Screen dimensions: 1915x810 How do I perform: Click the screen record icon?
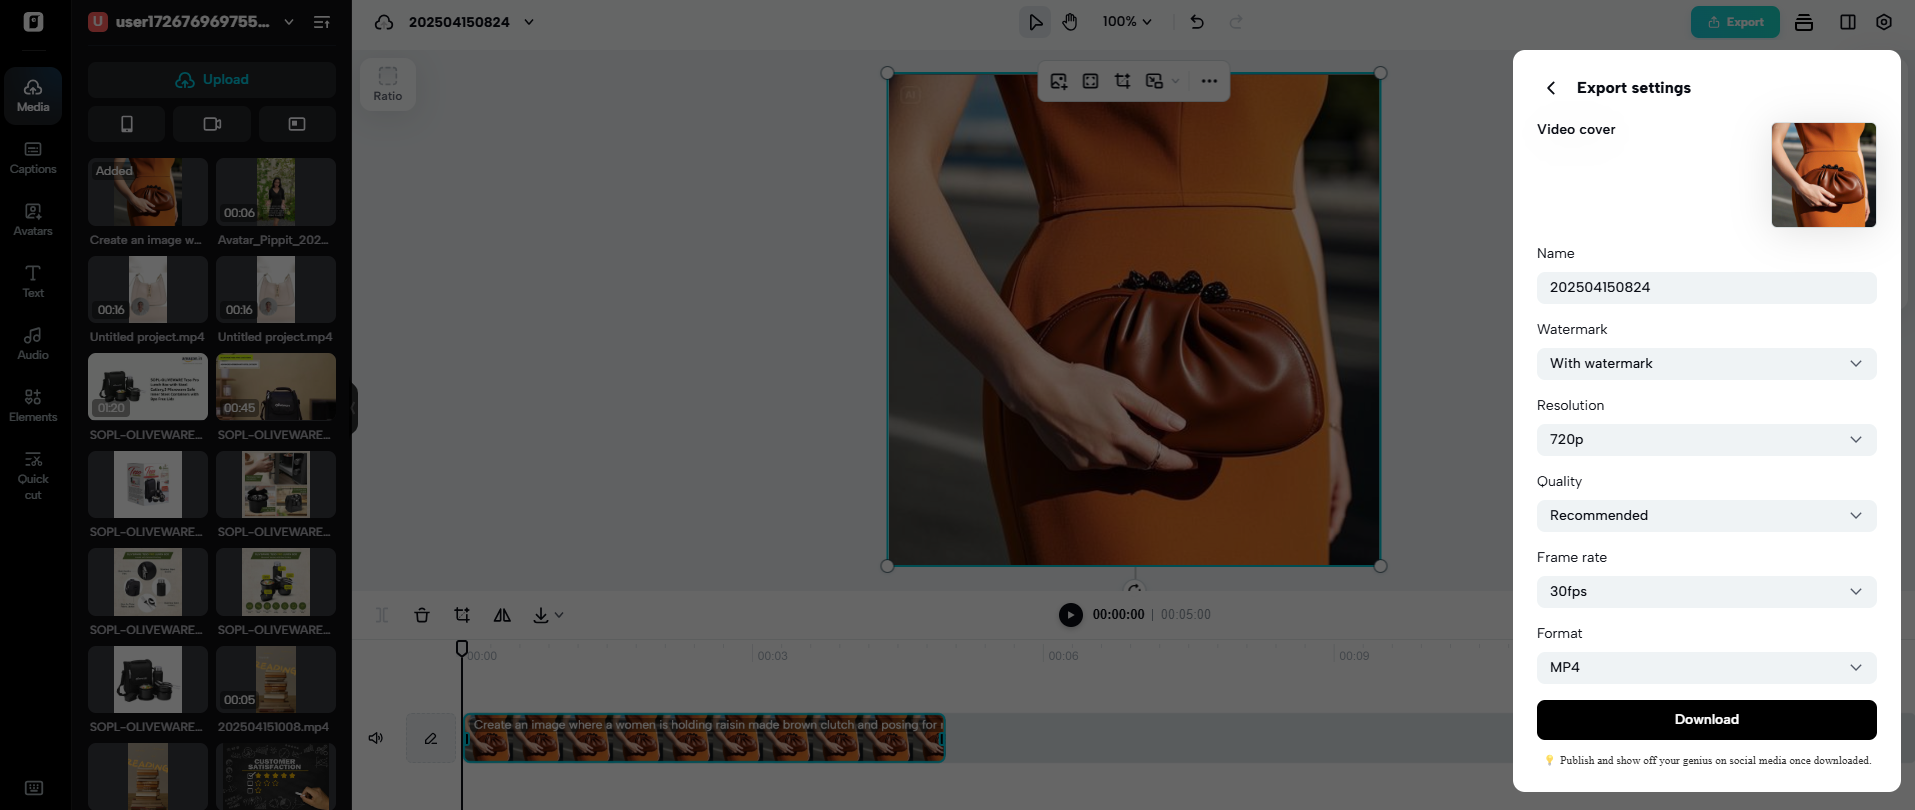[x=297, y=124]
